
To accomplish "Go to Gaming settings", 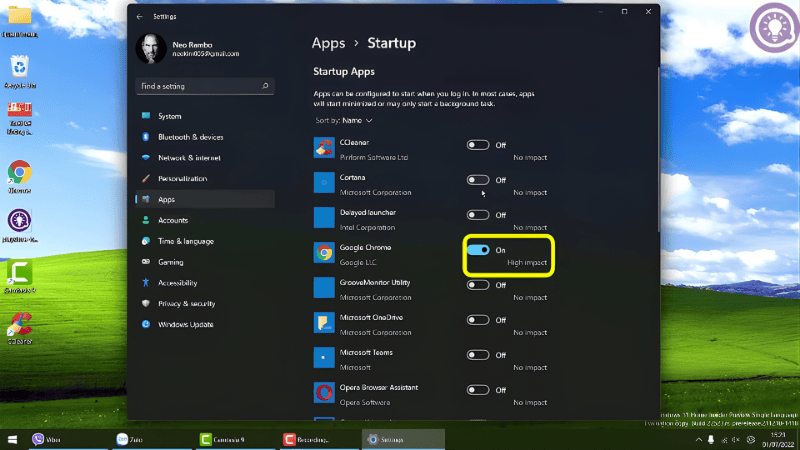I will click(205, 262).
